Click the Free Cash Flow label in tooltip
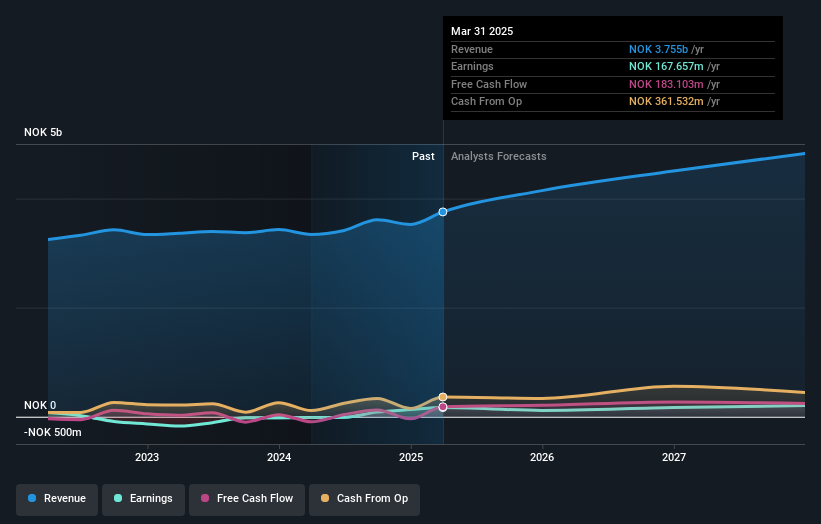The height and width of the screenshot is (524, 821). (x=489, y=84)
